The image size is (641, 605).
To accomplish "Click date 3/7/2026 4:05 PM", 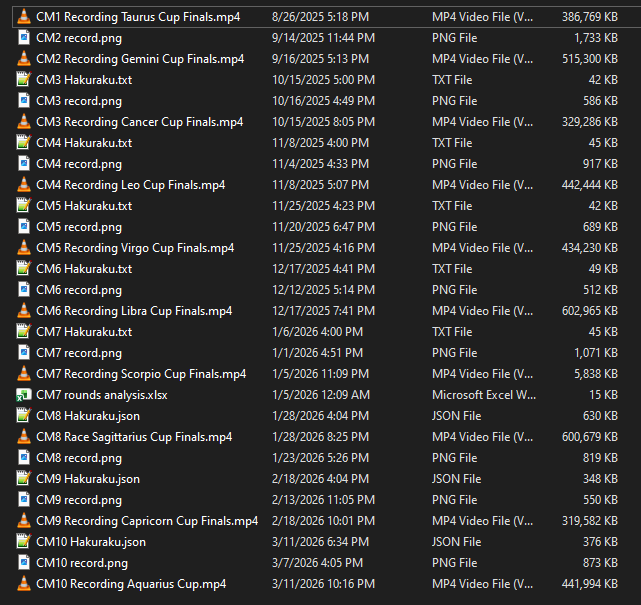I will 318,562.
